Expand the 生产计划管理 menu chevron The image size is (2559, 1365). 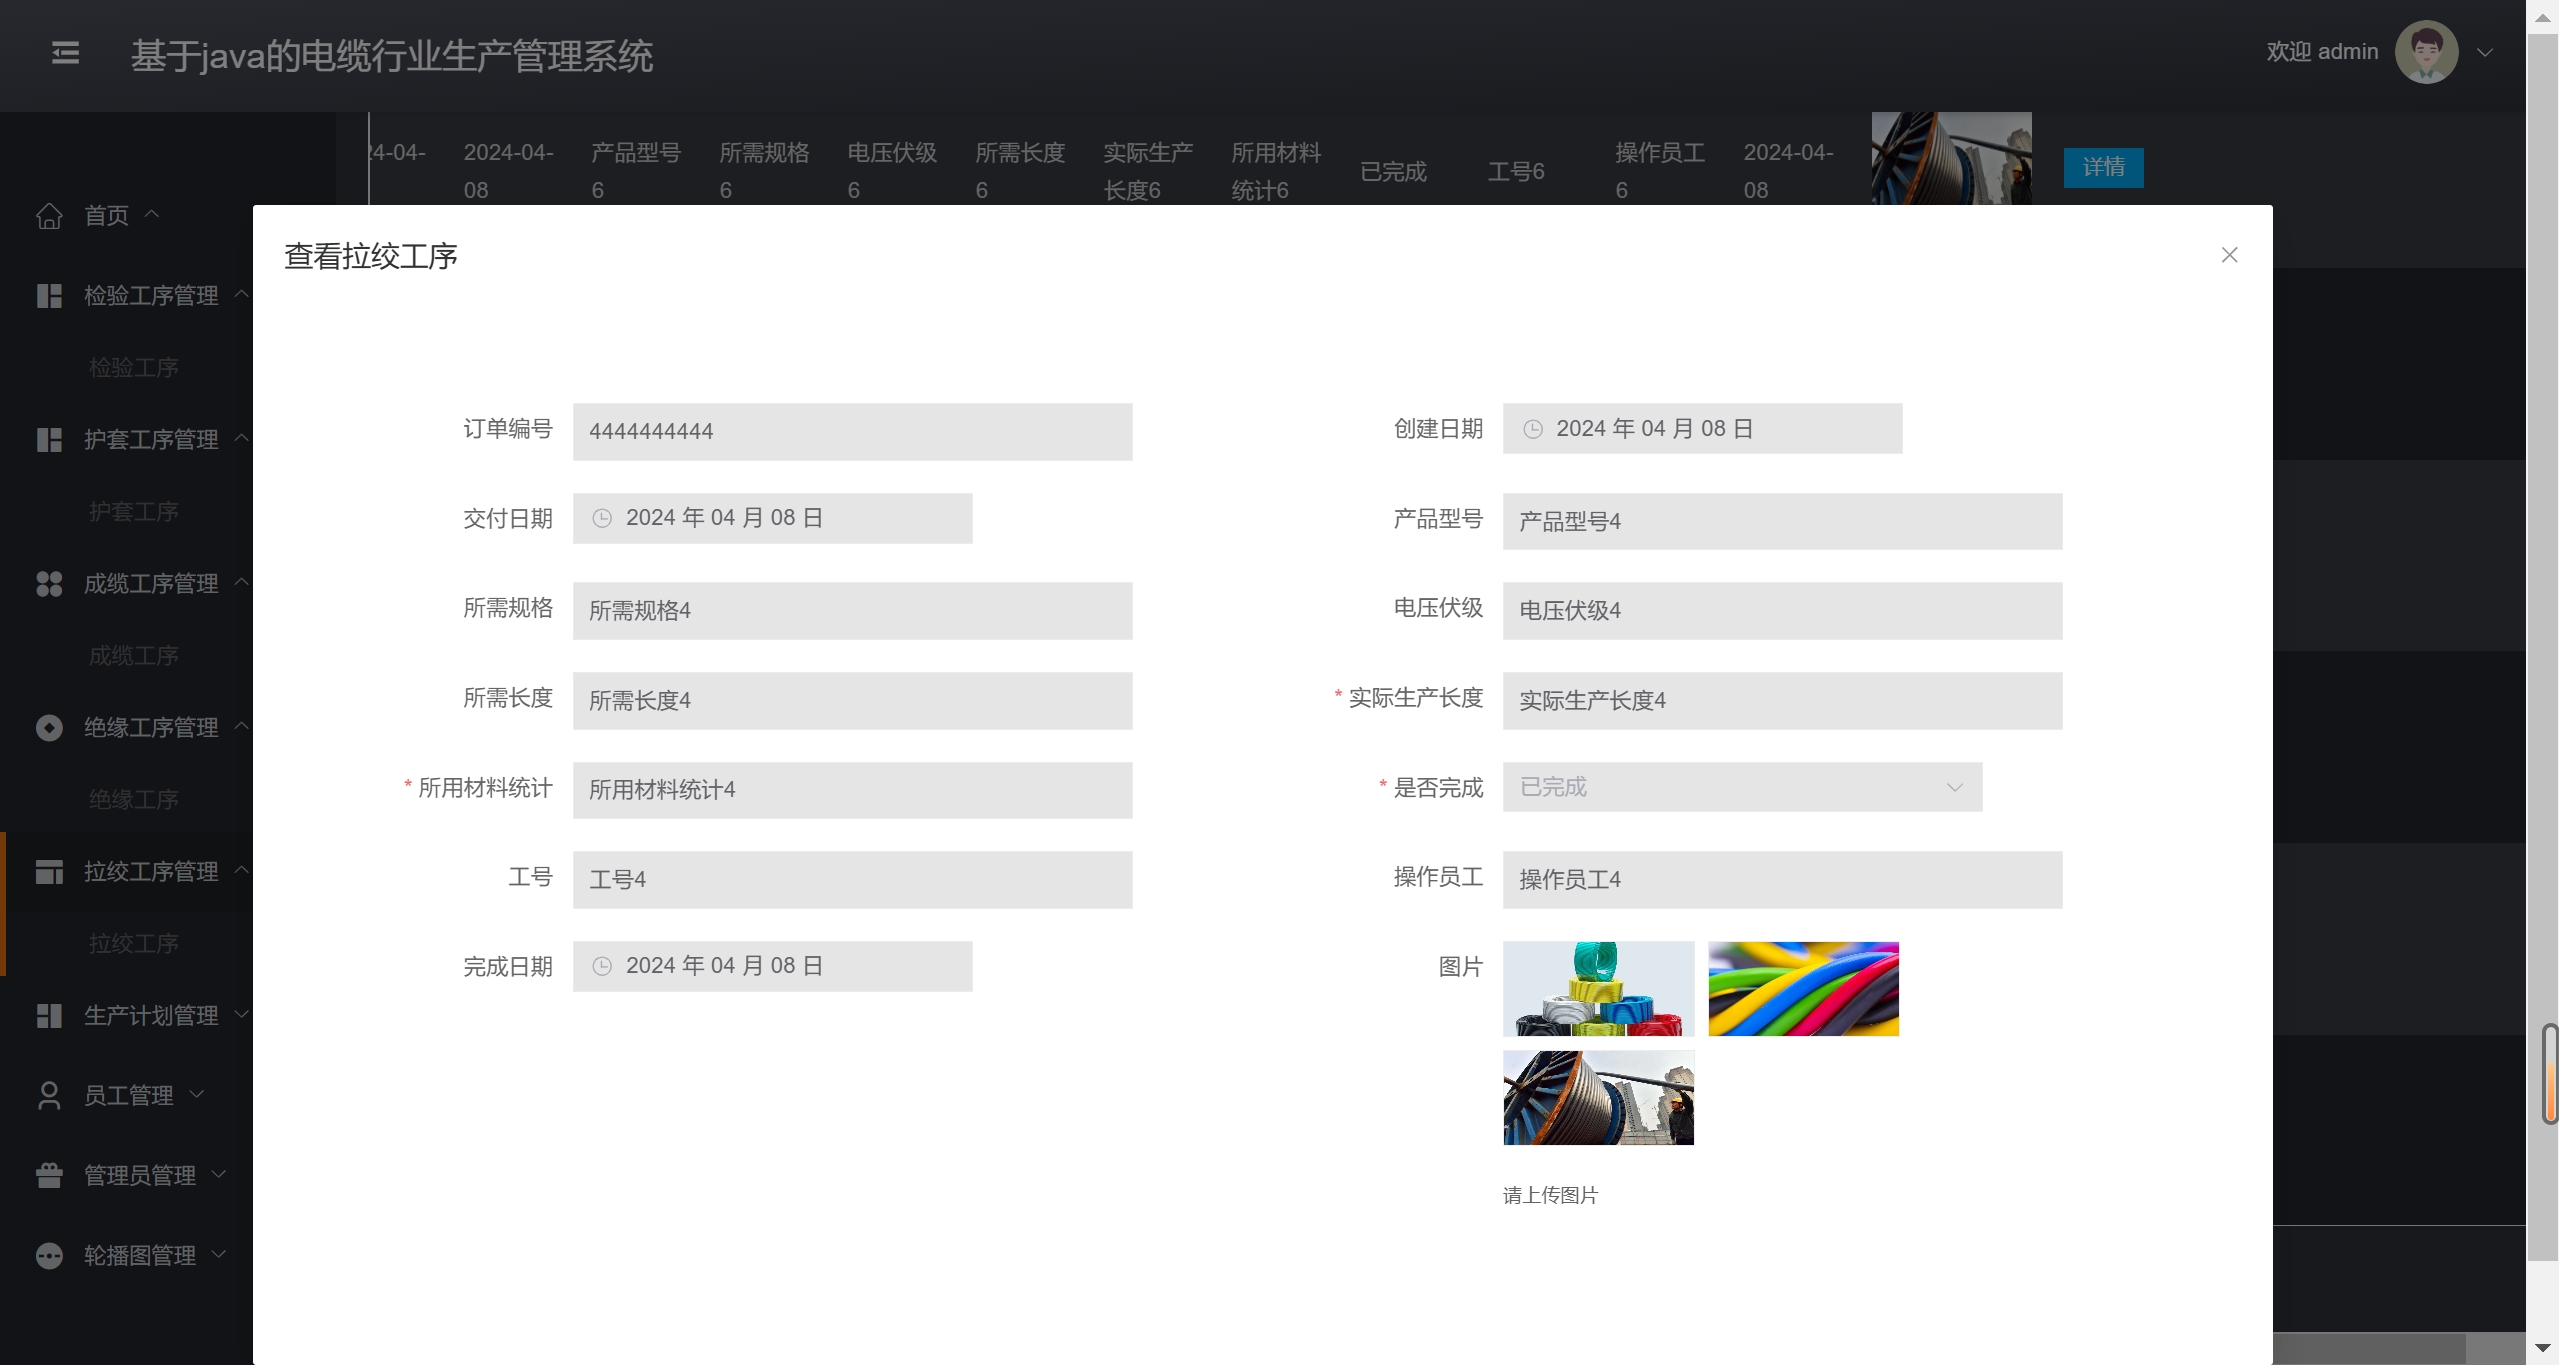241,1014
